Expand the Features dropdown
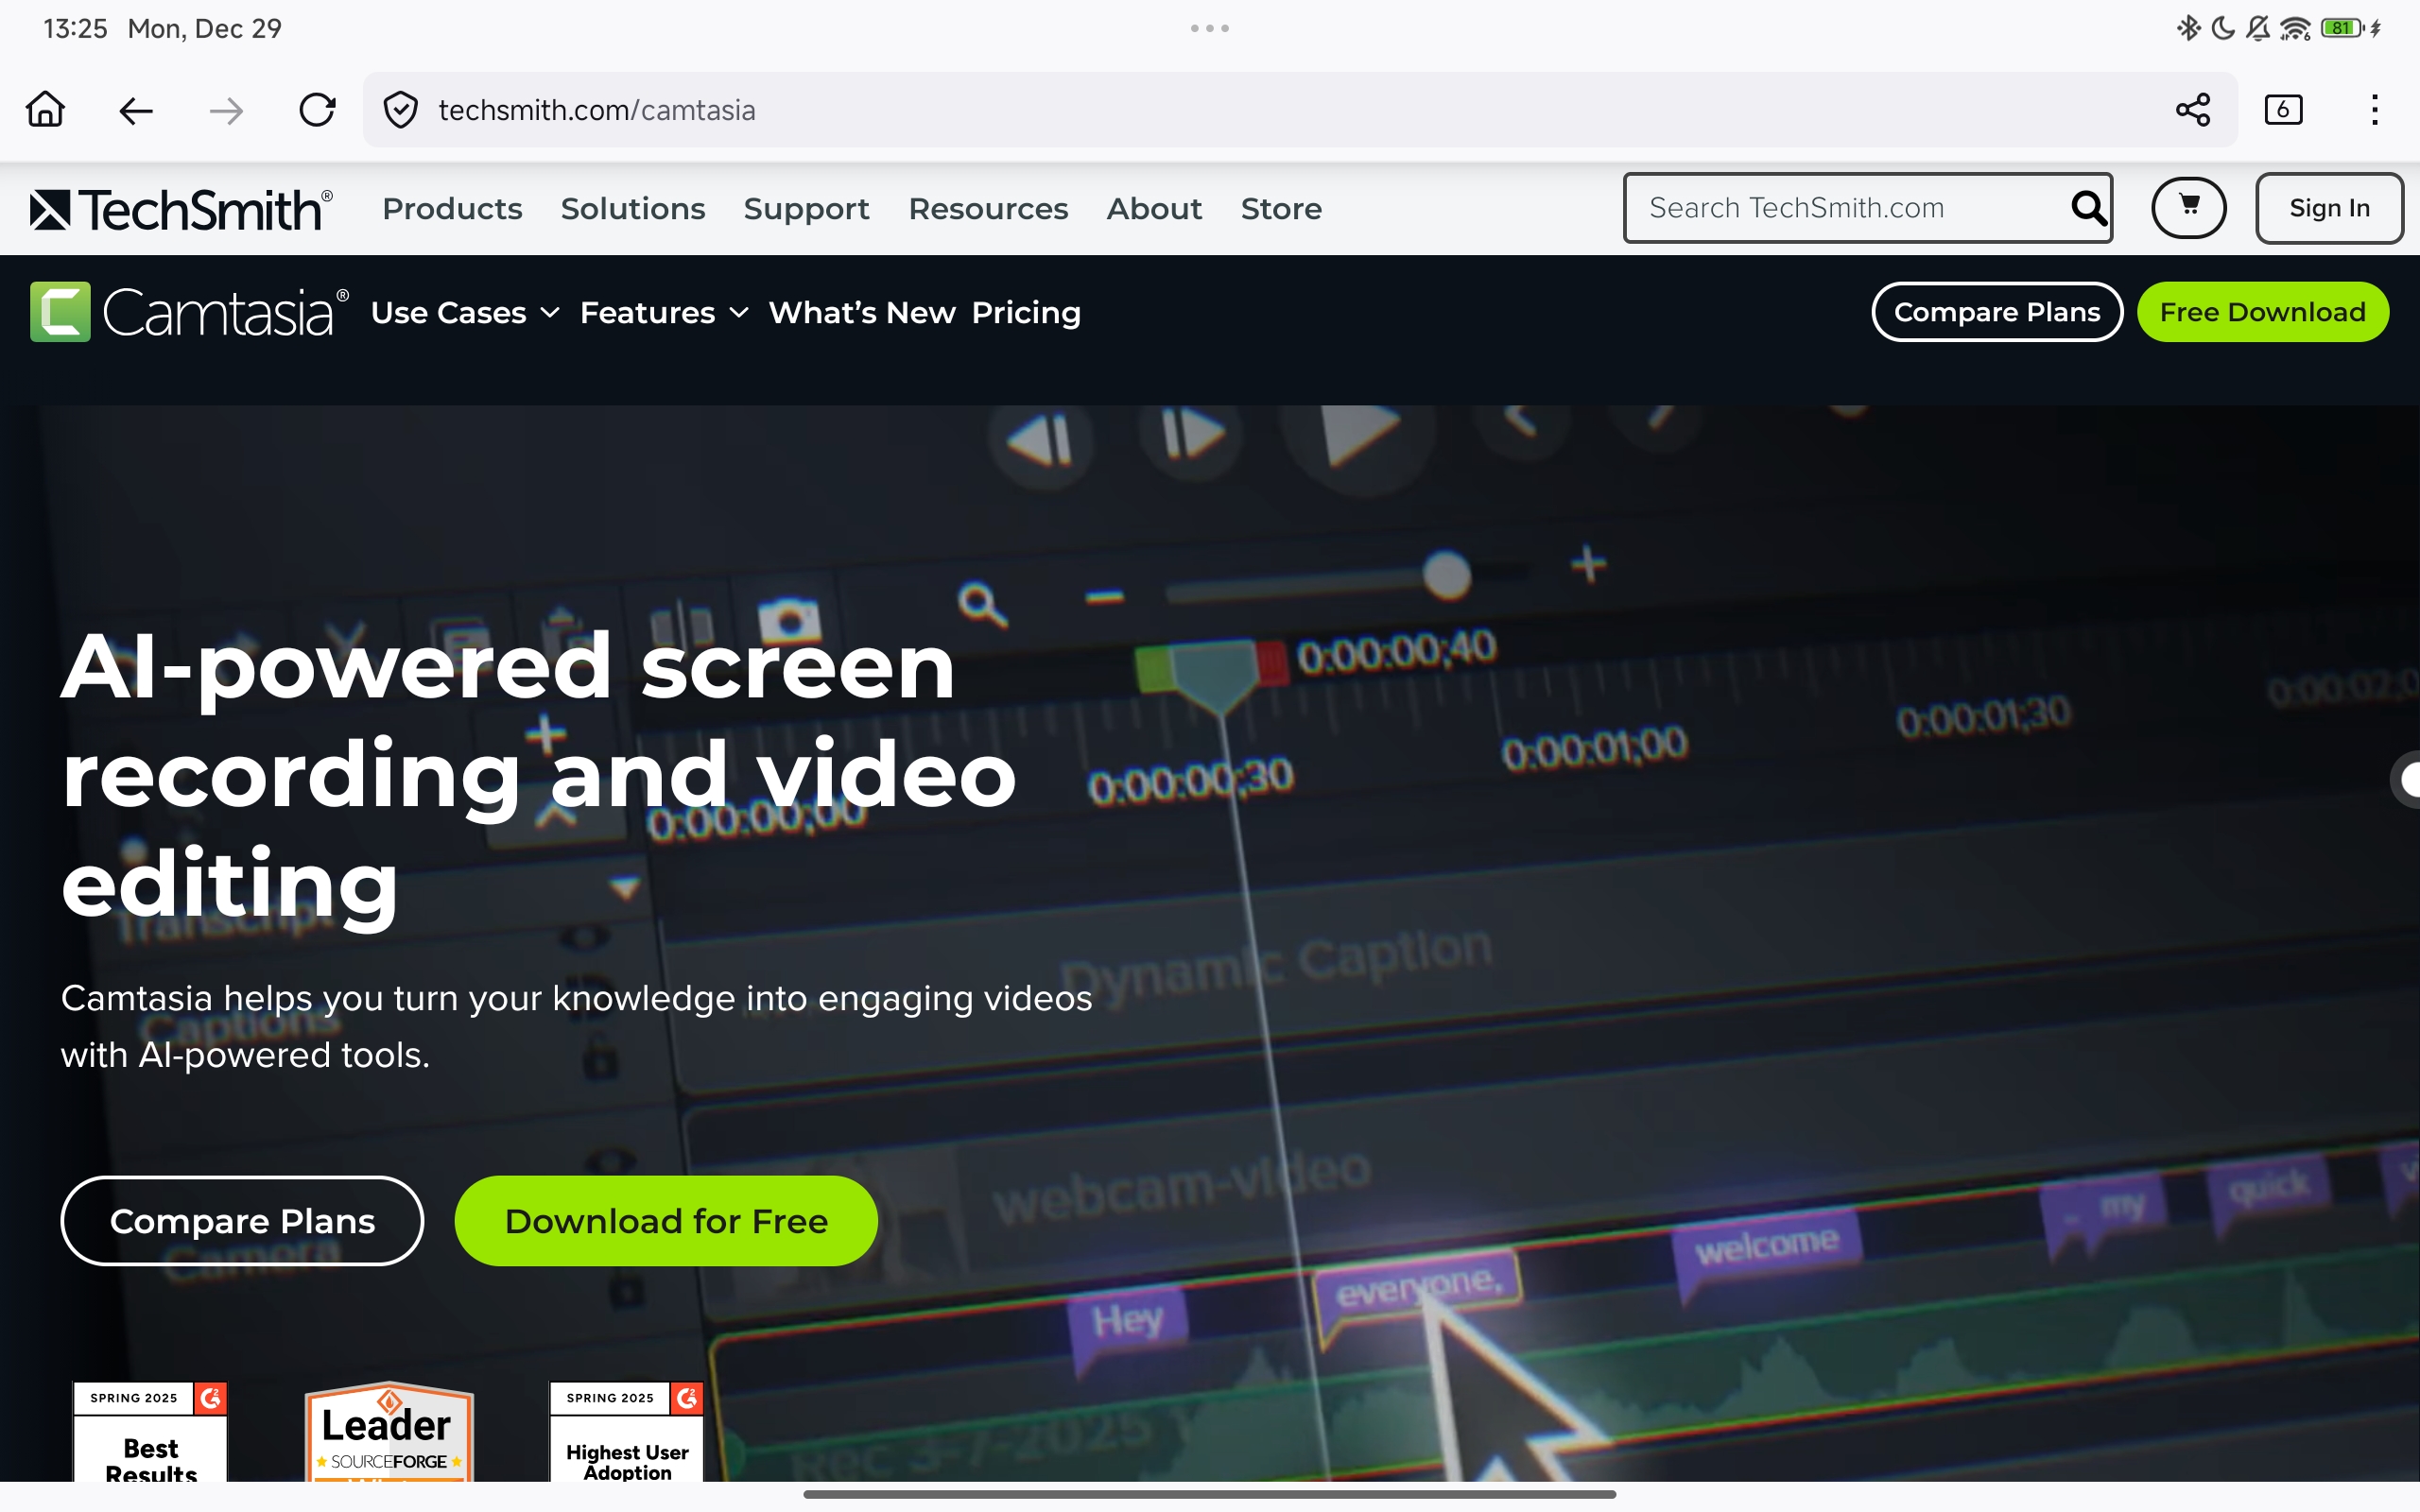This screenshot has height=1512, width=2420. click(x=662, y=312)
